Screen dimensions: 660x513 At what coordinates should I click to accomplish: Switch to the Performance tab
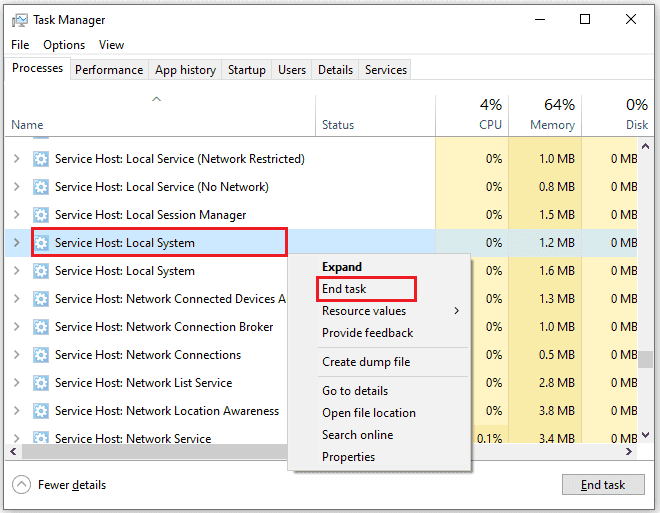109,70
